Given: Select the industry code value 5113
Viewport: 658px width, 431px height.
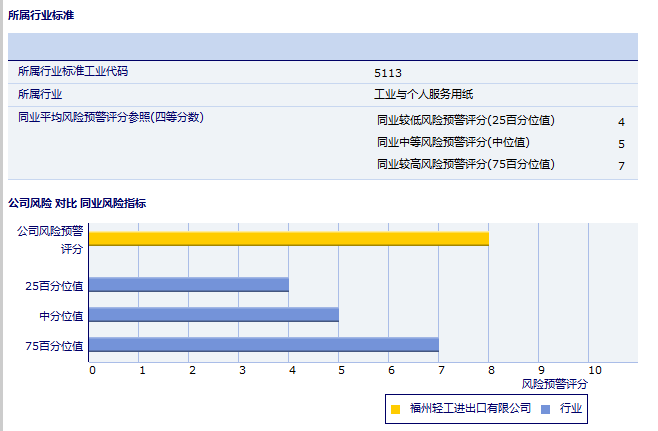Looking at the screenshot, I should pyautogui.click(x=387, y=73).
